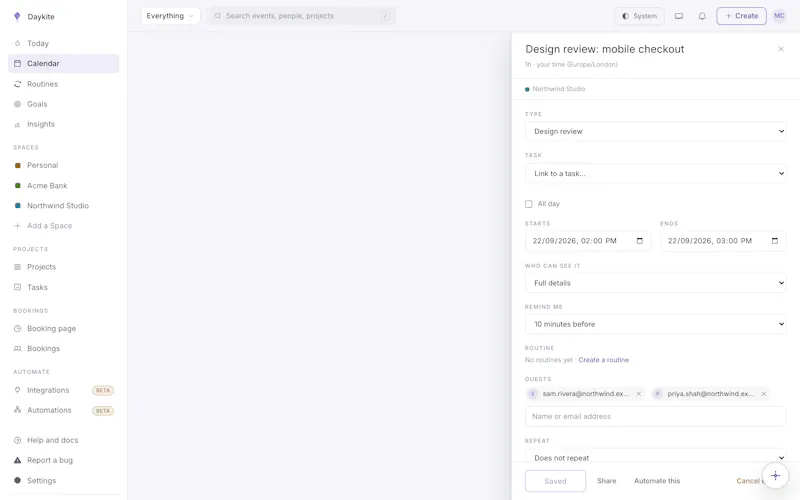The height and width of the screenshot is (500, 800).
Task: Toggle the All day checkbox
Action: (529, 204)
